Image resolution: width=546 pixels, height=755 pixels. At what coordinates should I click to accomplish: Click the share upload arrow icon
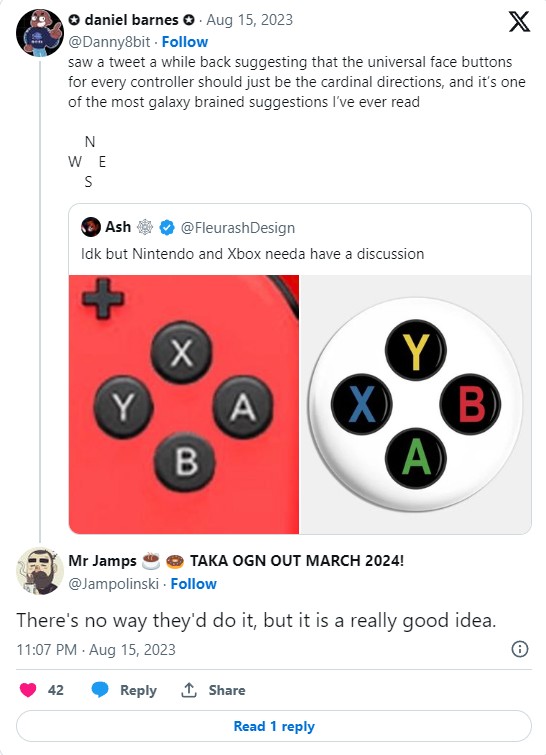[x=189, y=690]
